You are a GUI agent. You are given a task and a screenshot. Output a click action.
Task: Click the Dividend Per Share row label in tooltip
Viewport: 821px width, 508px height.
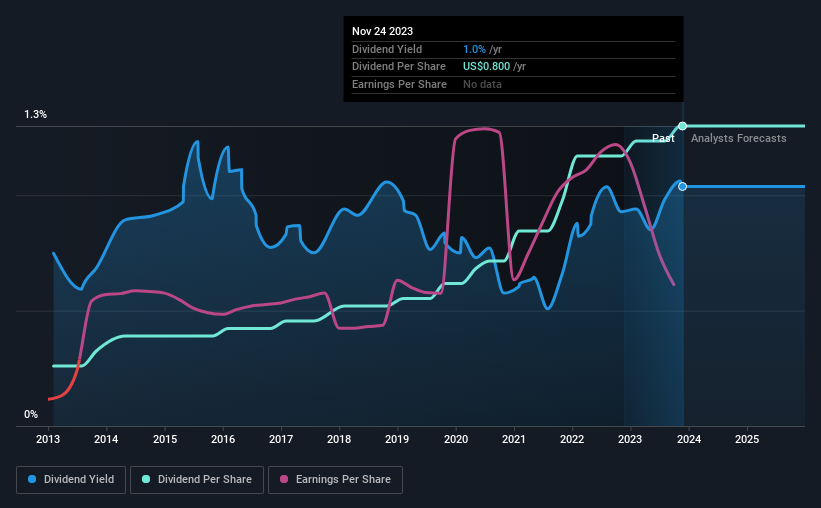[x=399, y=67]
